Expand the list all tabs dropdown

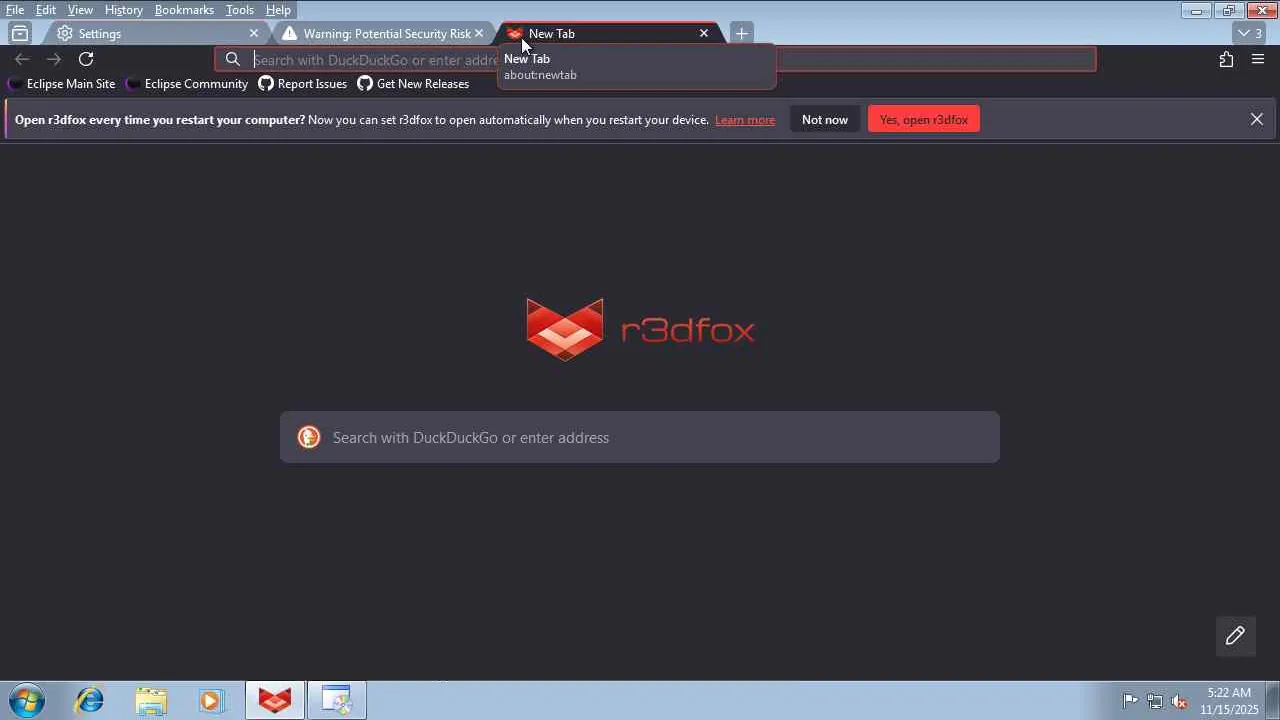tap(1249, 33)
